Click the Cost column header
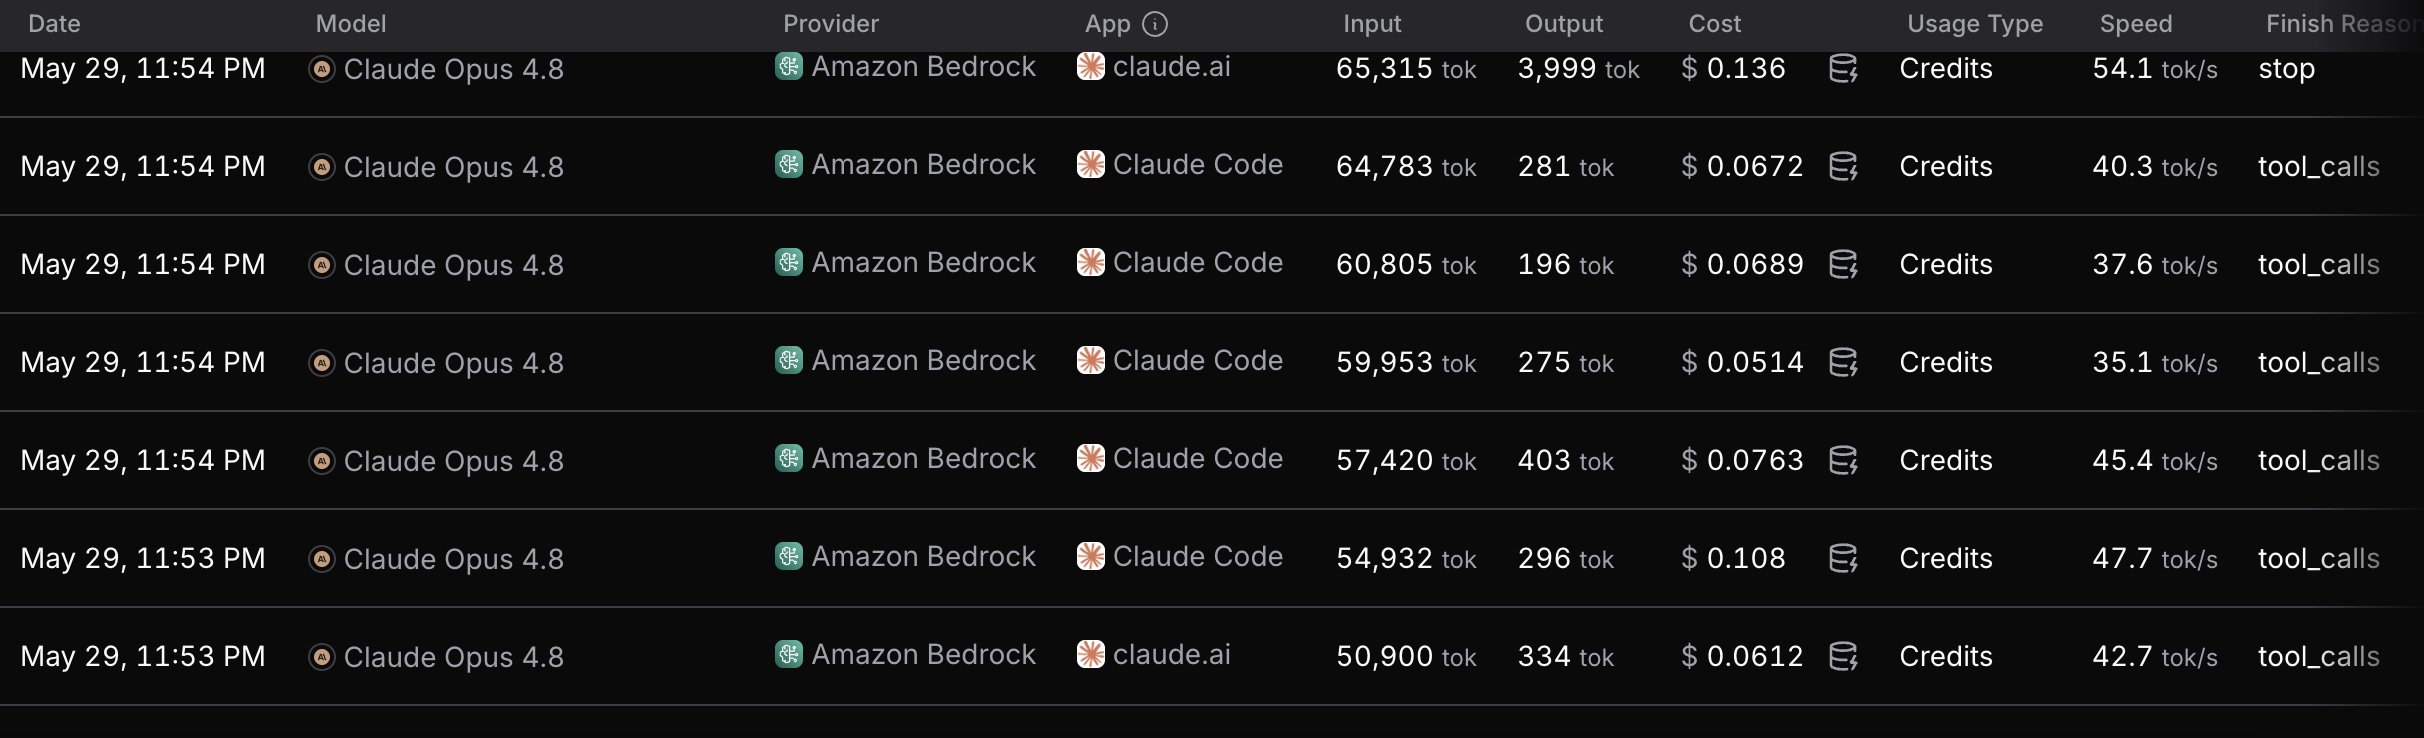Image resolution: width=2424 pixels, height=738 pixels. click(1715, 24)
